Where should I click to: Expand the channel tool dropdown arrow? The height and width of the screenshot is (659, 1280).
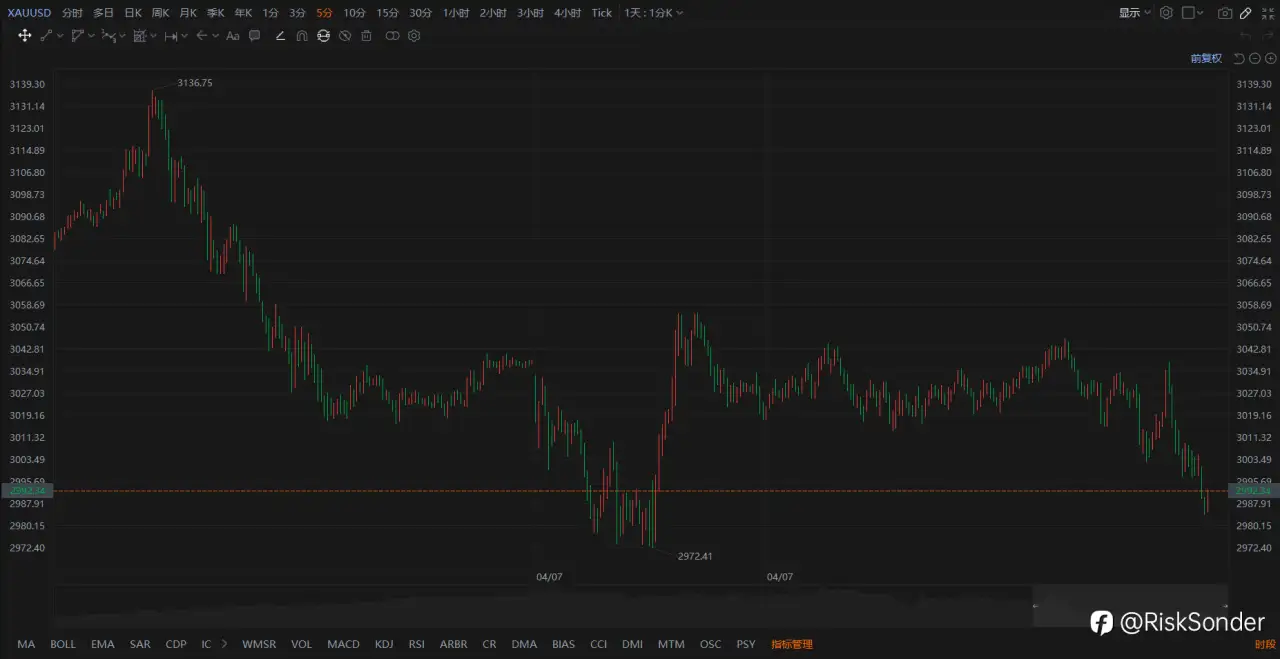[91, 36]
